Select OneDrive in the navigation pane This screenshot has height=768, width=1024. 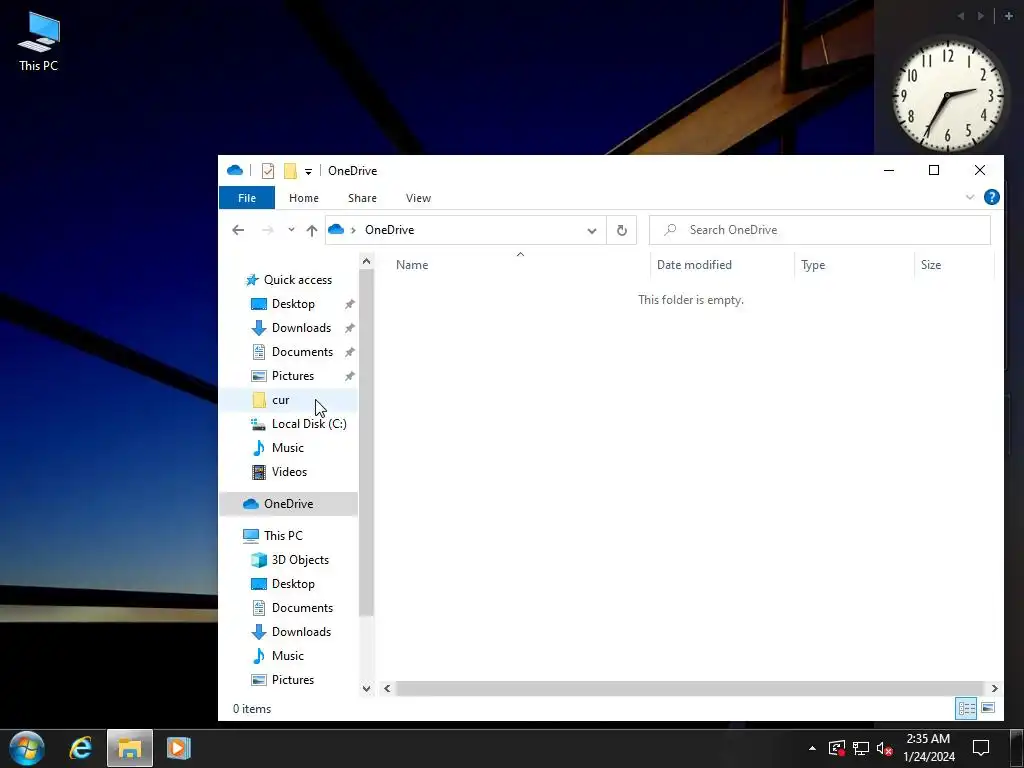pos(288,504)
